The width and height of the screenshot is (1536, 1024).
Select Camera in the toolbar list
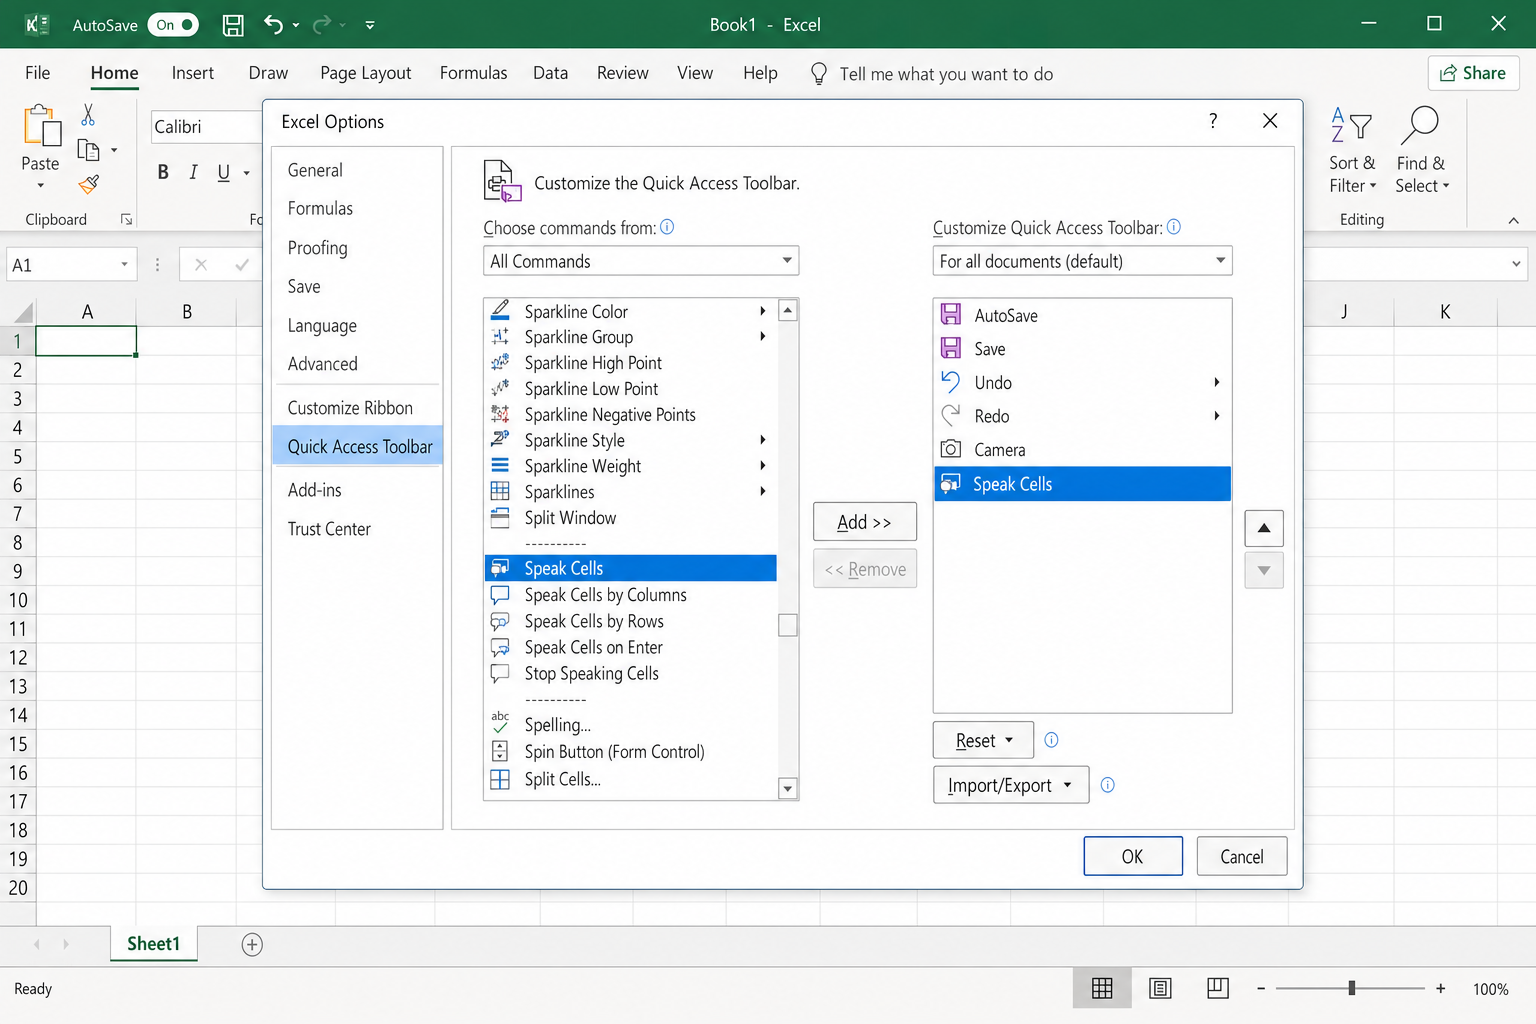(x=1082, y=450)
